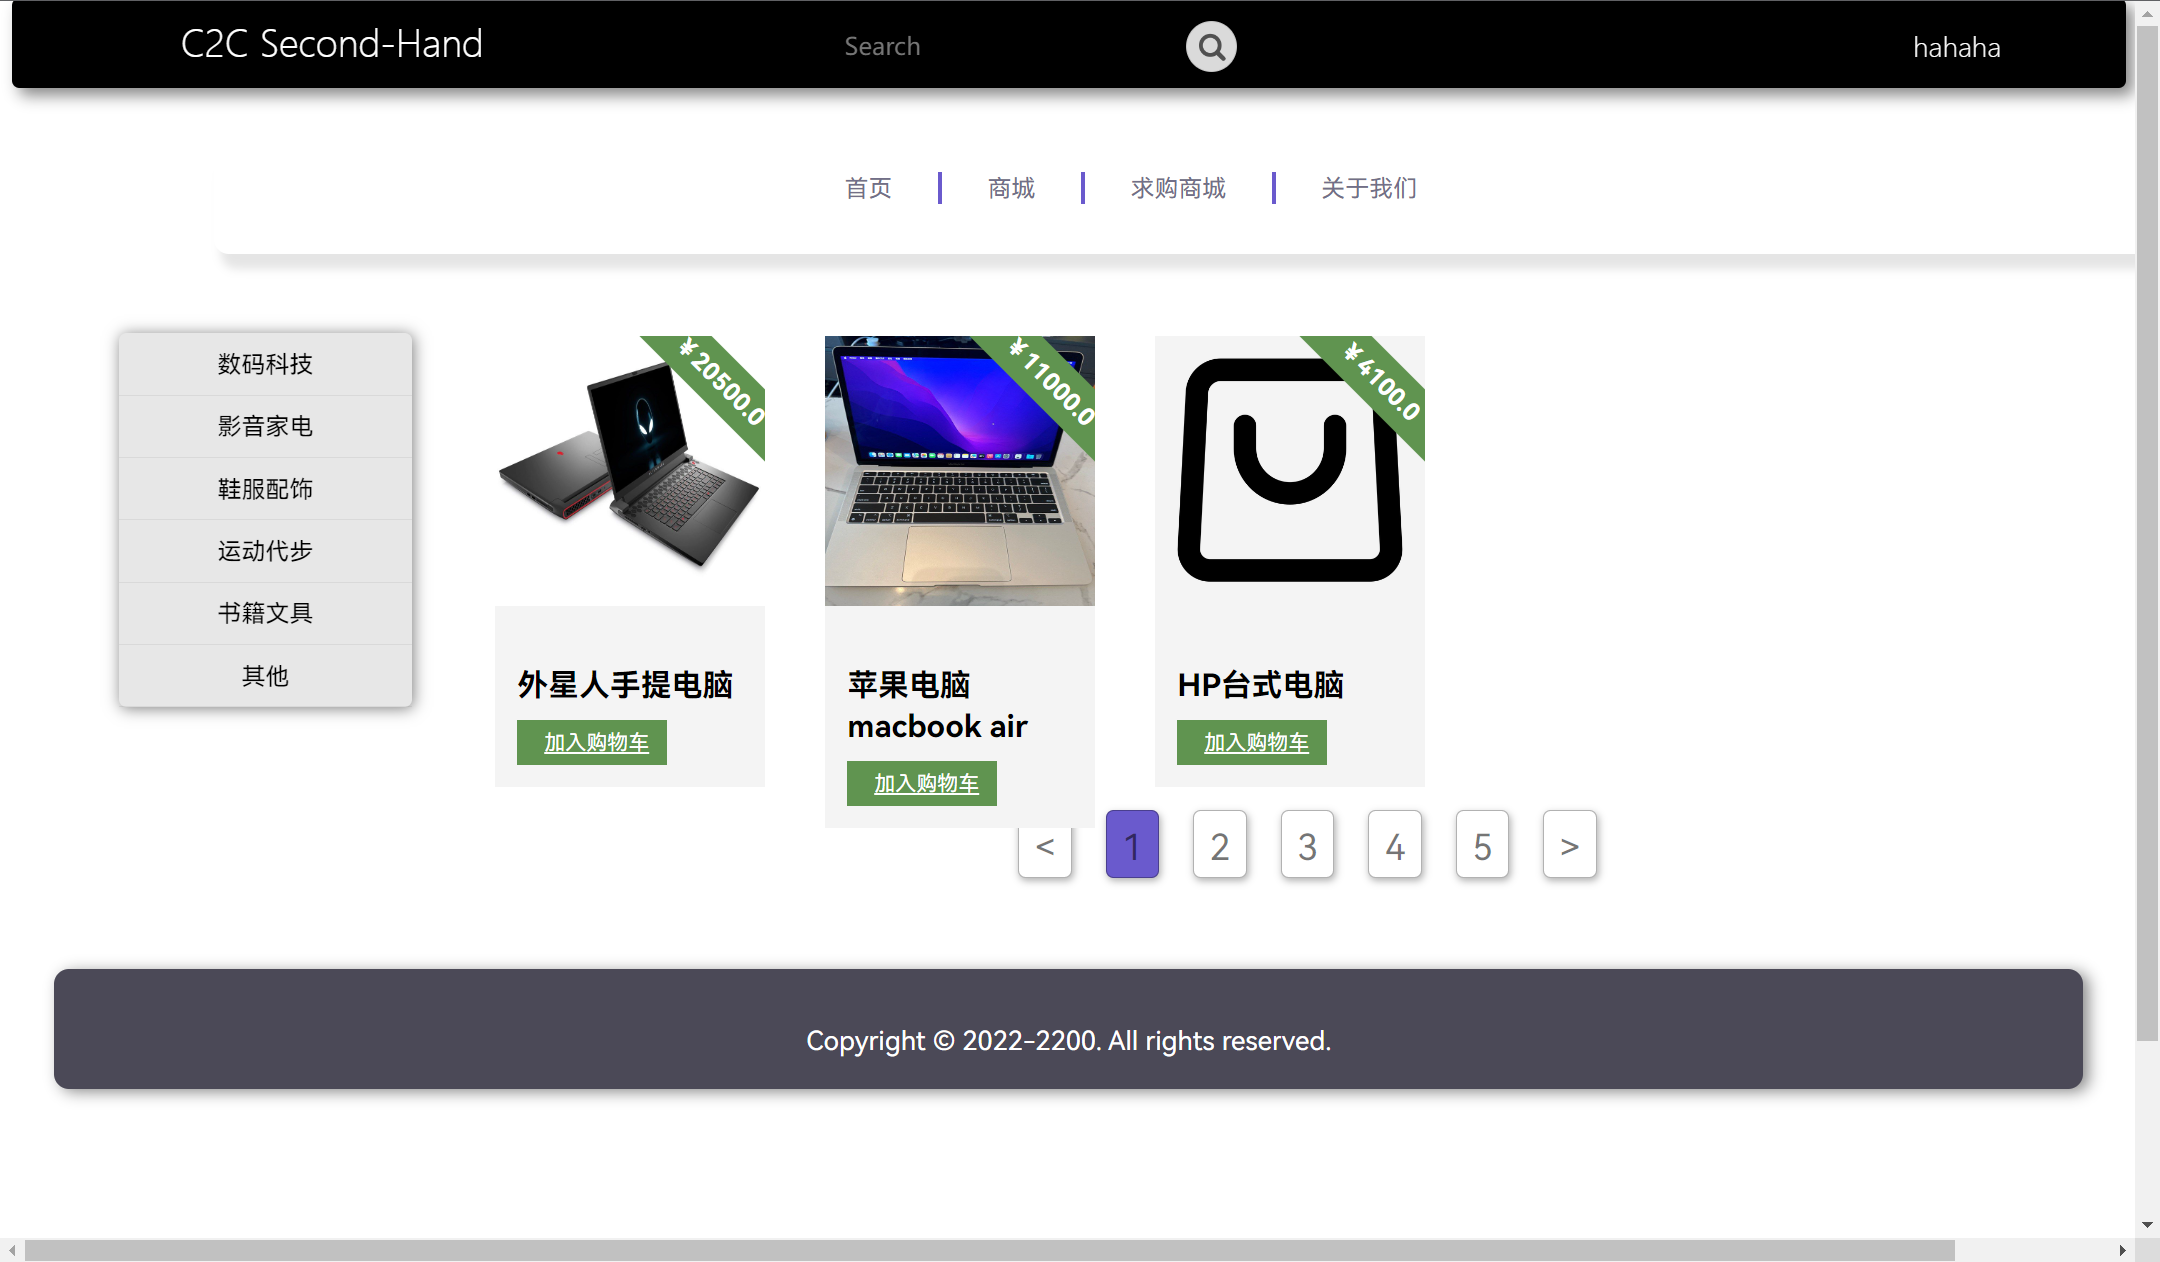Click the ¥20500.0 price ribbon
This screenshot has width=2160, height=1262.
click(x=720, y=382)
